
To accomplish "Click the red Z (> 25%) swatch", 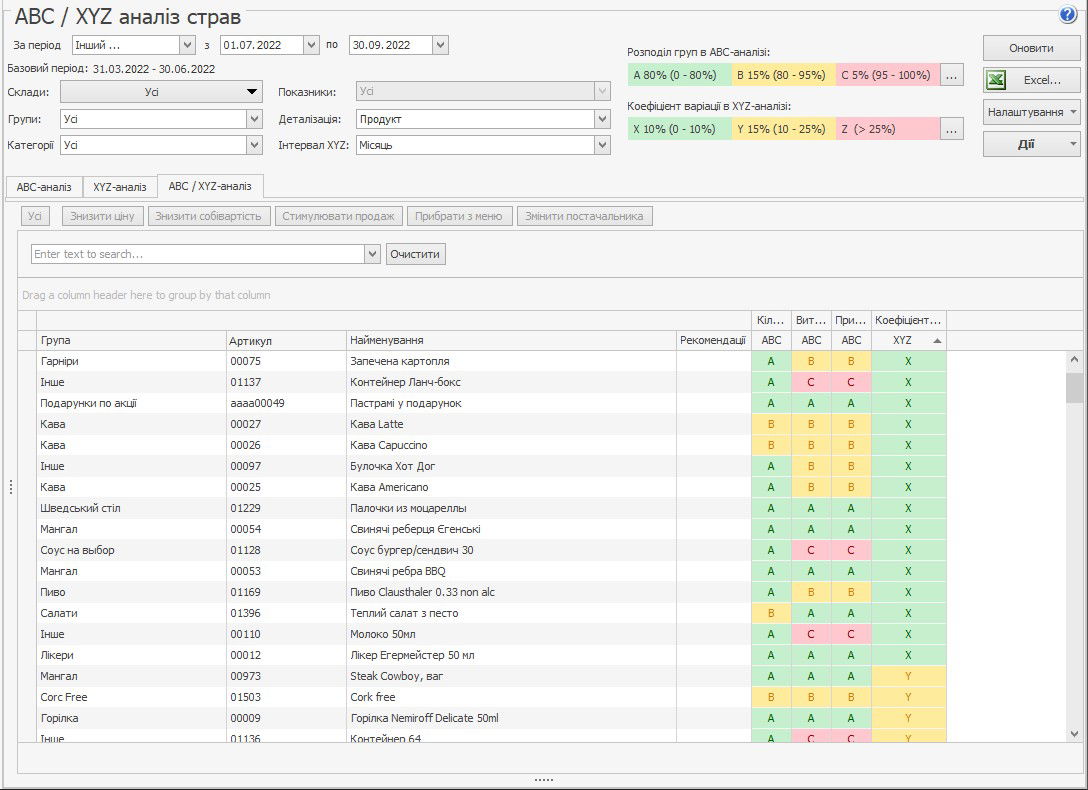I will (888, 129).
